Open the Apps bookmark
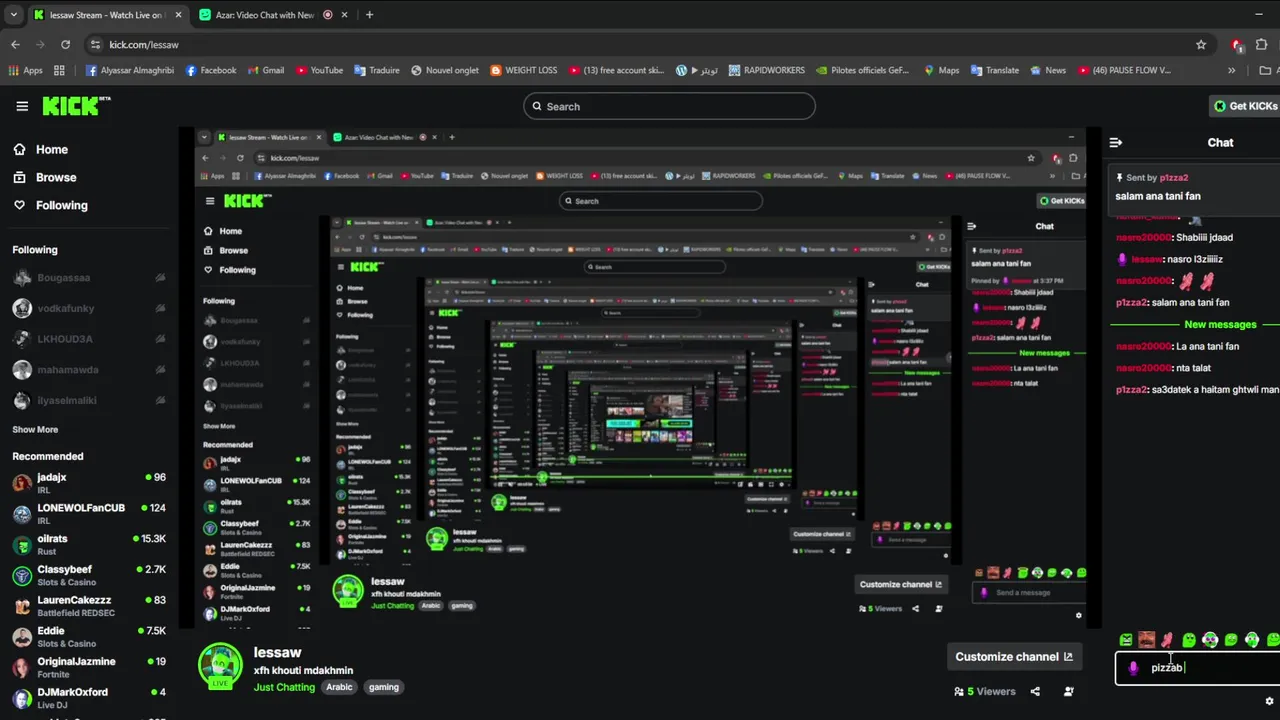The height and width of the screenshot is (720, 1280). (25, 70)
